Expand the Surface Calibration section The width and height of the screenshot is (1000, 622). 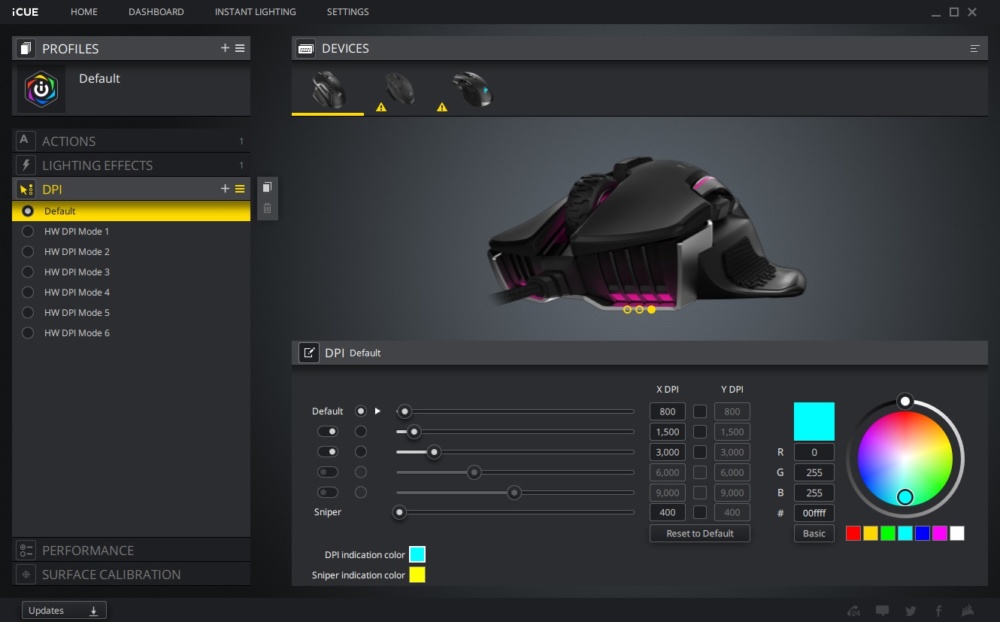(131, 574)
